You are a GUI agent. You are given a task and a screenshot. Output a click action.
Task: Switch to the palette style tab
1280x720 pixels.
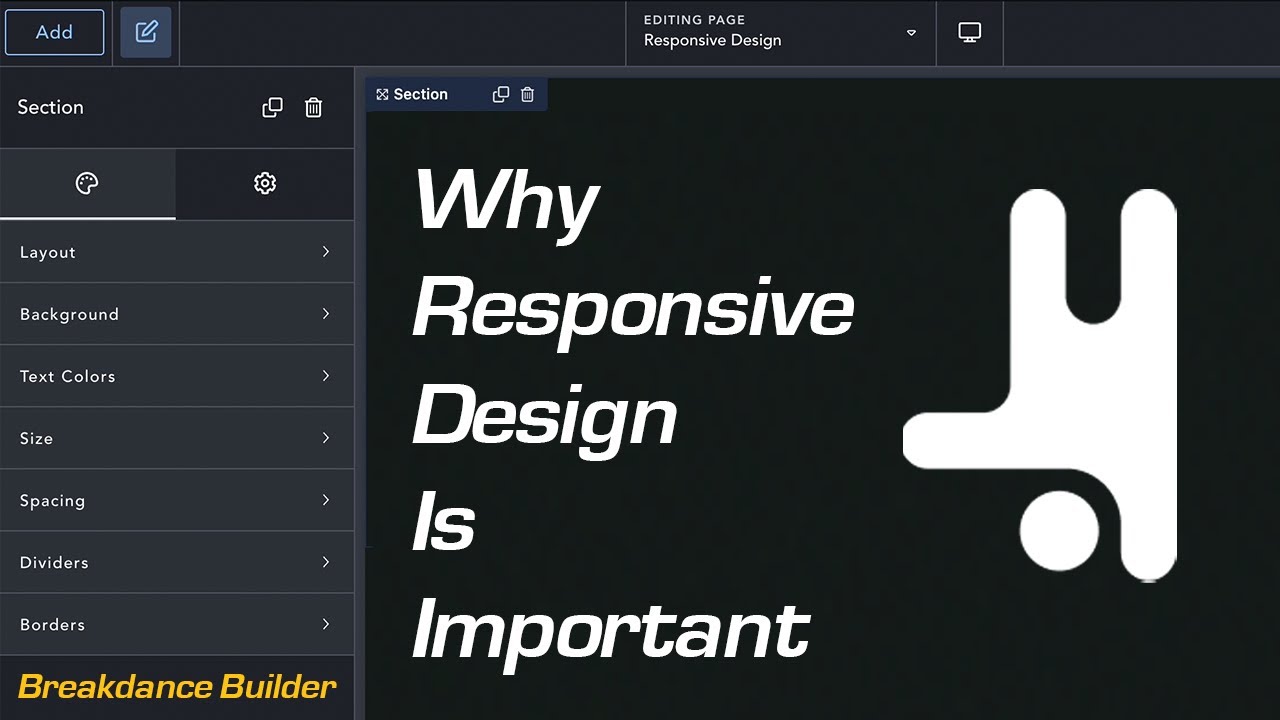coord(88,184)
